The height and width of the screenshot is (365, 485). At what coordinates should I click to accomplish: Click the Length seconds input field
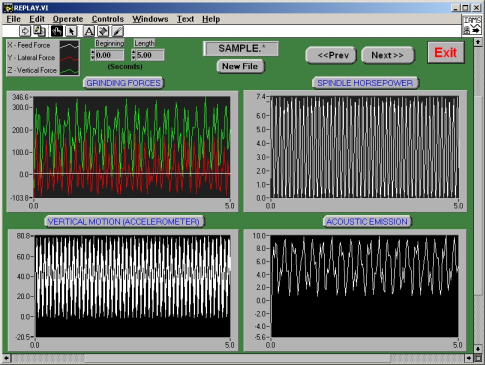pos(150,55)
